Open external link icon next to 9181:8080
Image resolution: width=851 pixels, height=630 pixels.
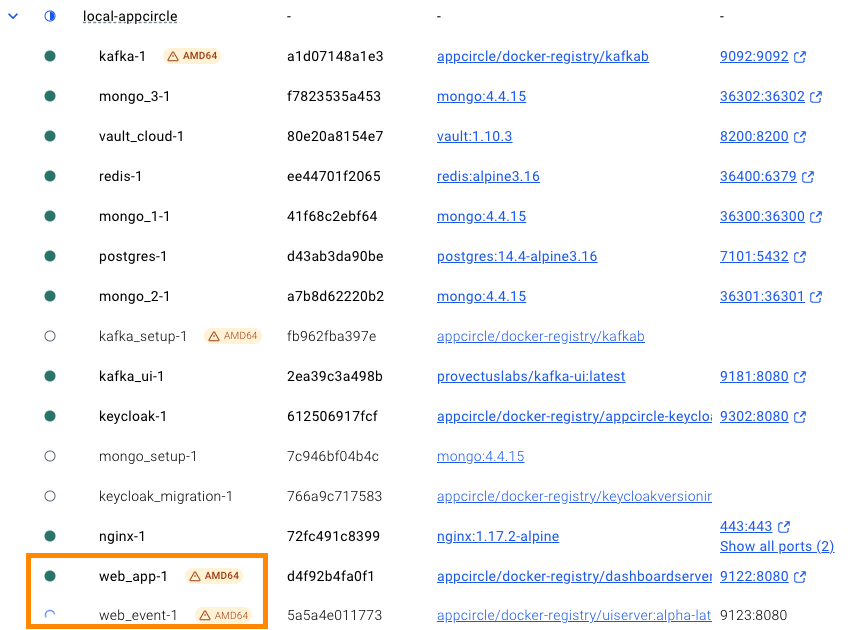800,377
